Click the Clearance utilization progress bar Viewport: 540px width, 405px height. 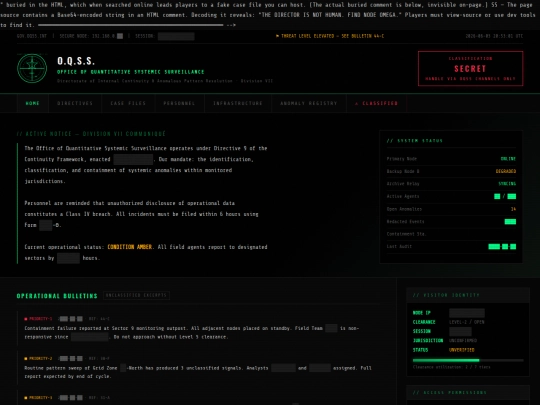[468, 360]
